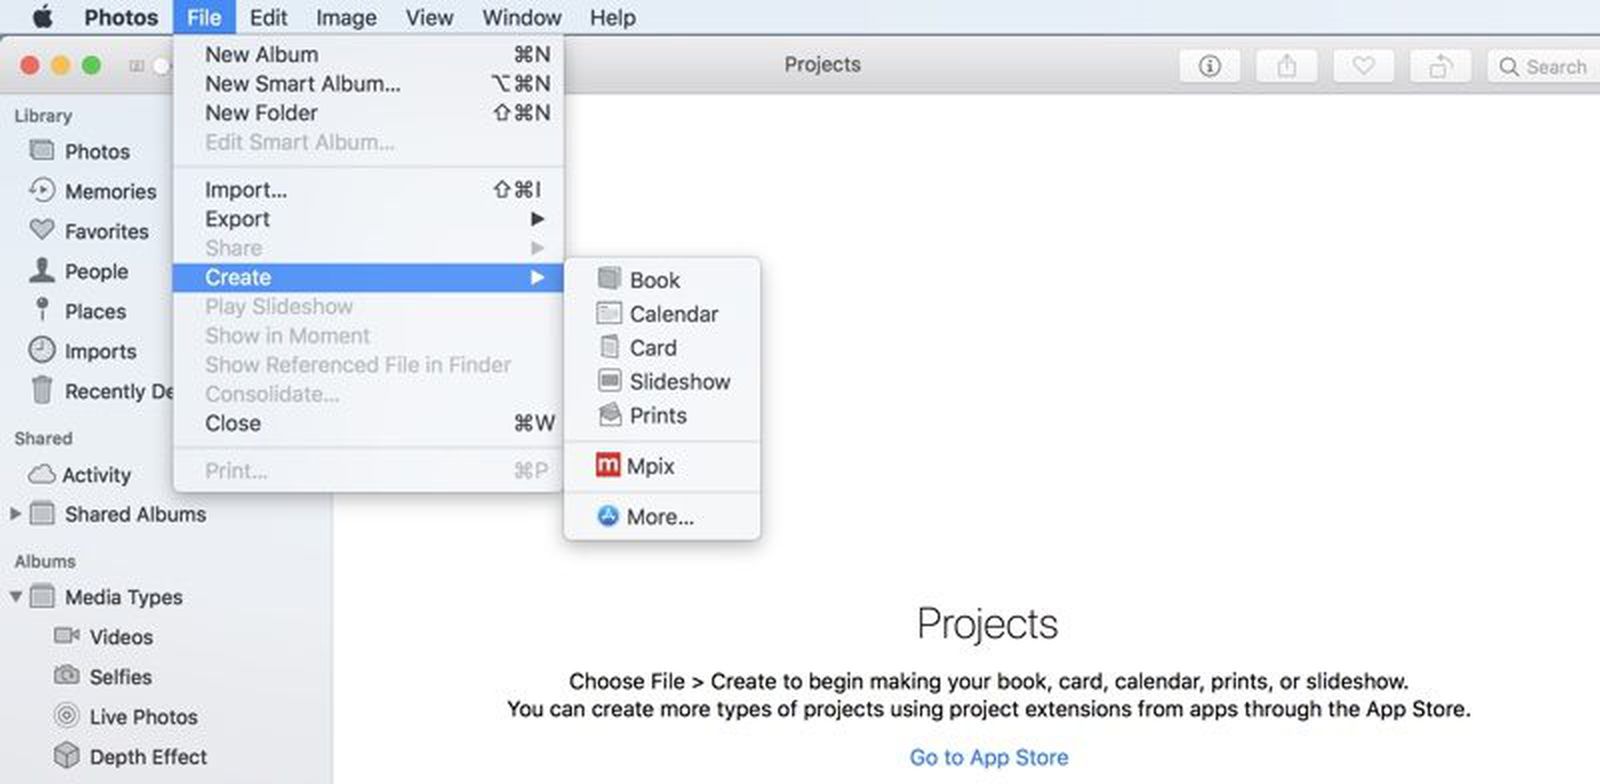Select Mpix from the Create submenu
1600x784 pixels.
656,465
